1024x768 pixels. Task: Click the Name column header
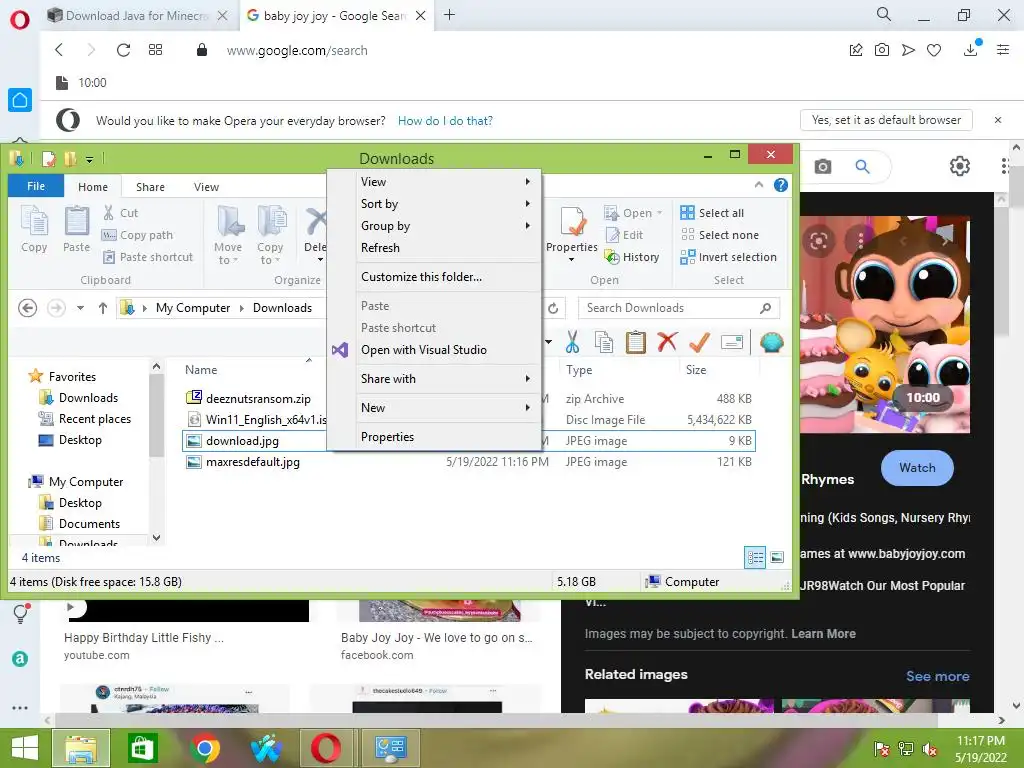tap(201, 370)
